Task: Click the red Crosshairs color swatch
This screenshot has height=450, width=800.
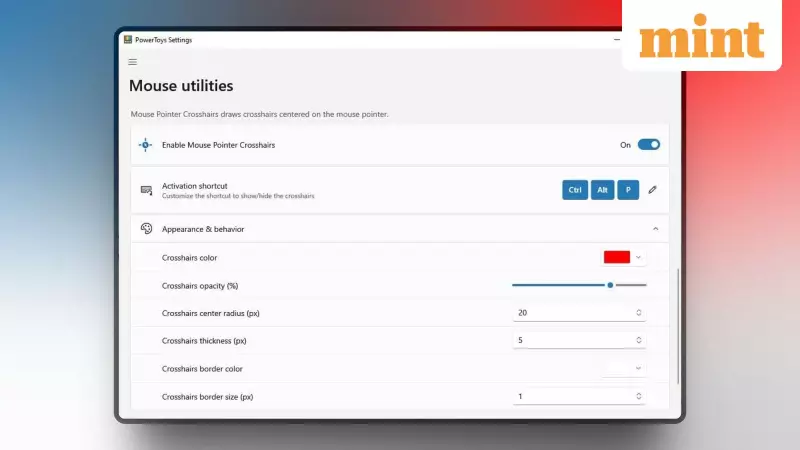Action: (616, 257)
